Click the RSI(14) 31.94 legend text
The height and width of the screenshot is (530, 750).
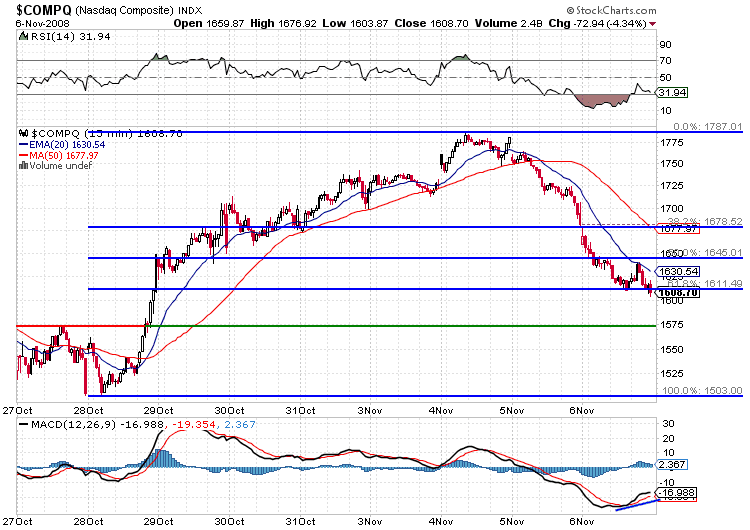click(70, 36)
